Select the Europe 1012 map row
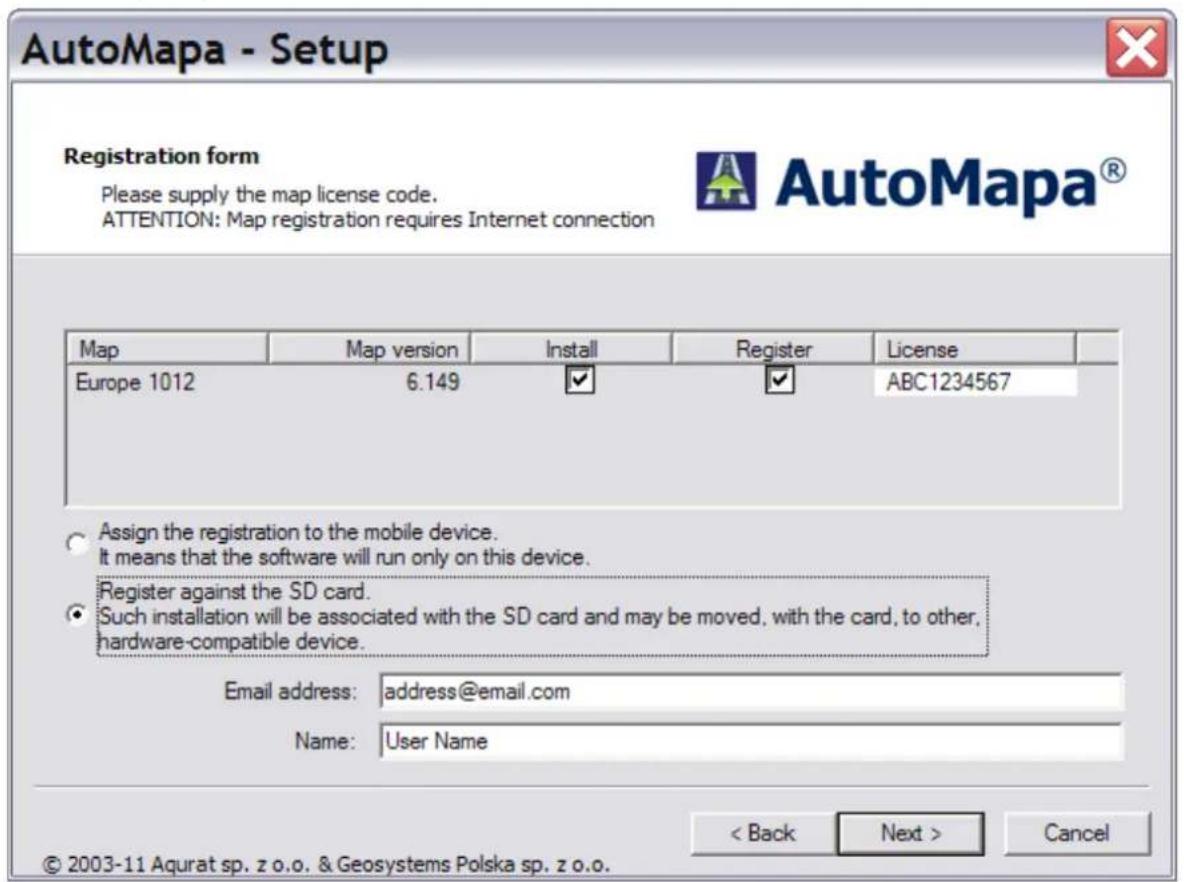This screenshot has height=882, width=1184. coord(592,381)
